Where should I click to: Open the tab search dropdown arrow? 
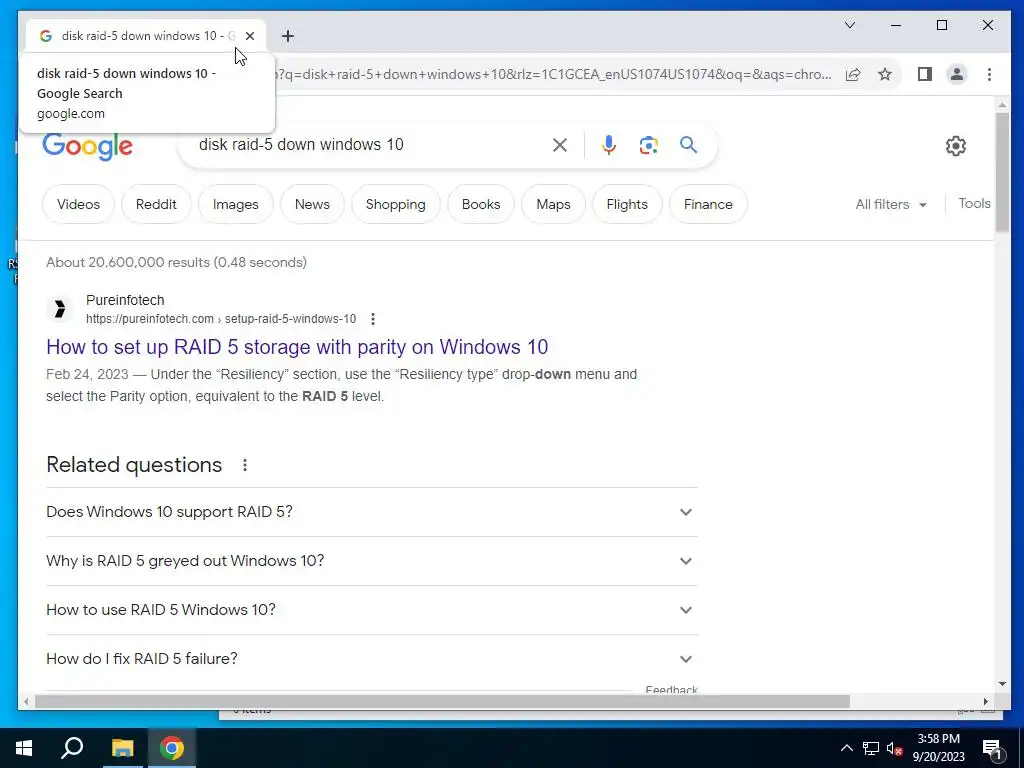click(850, 25)
